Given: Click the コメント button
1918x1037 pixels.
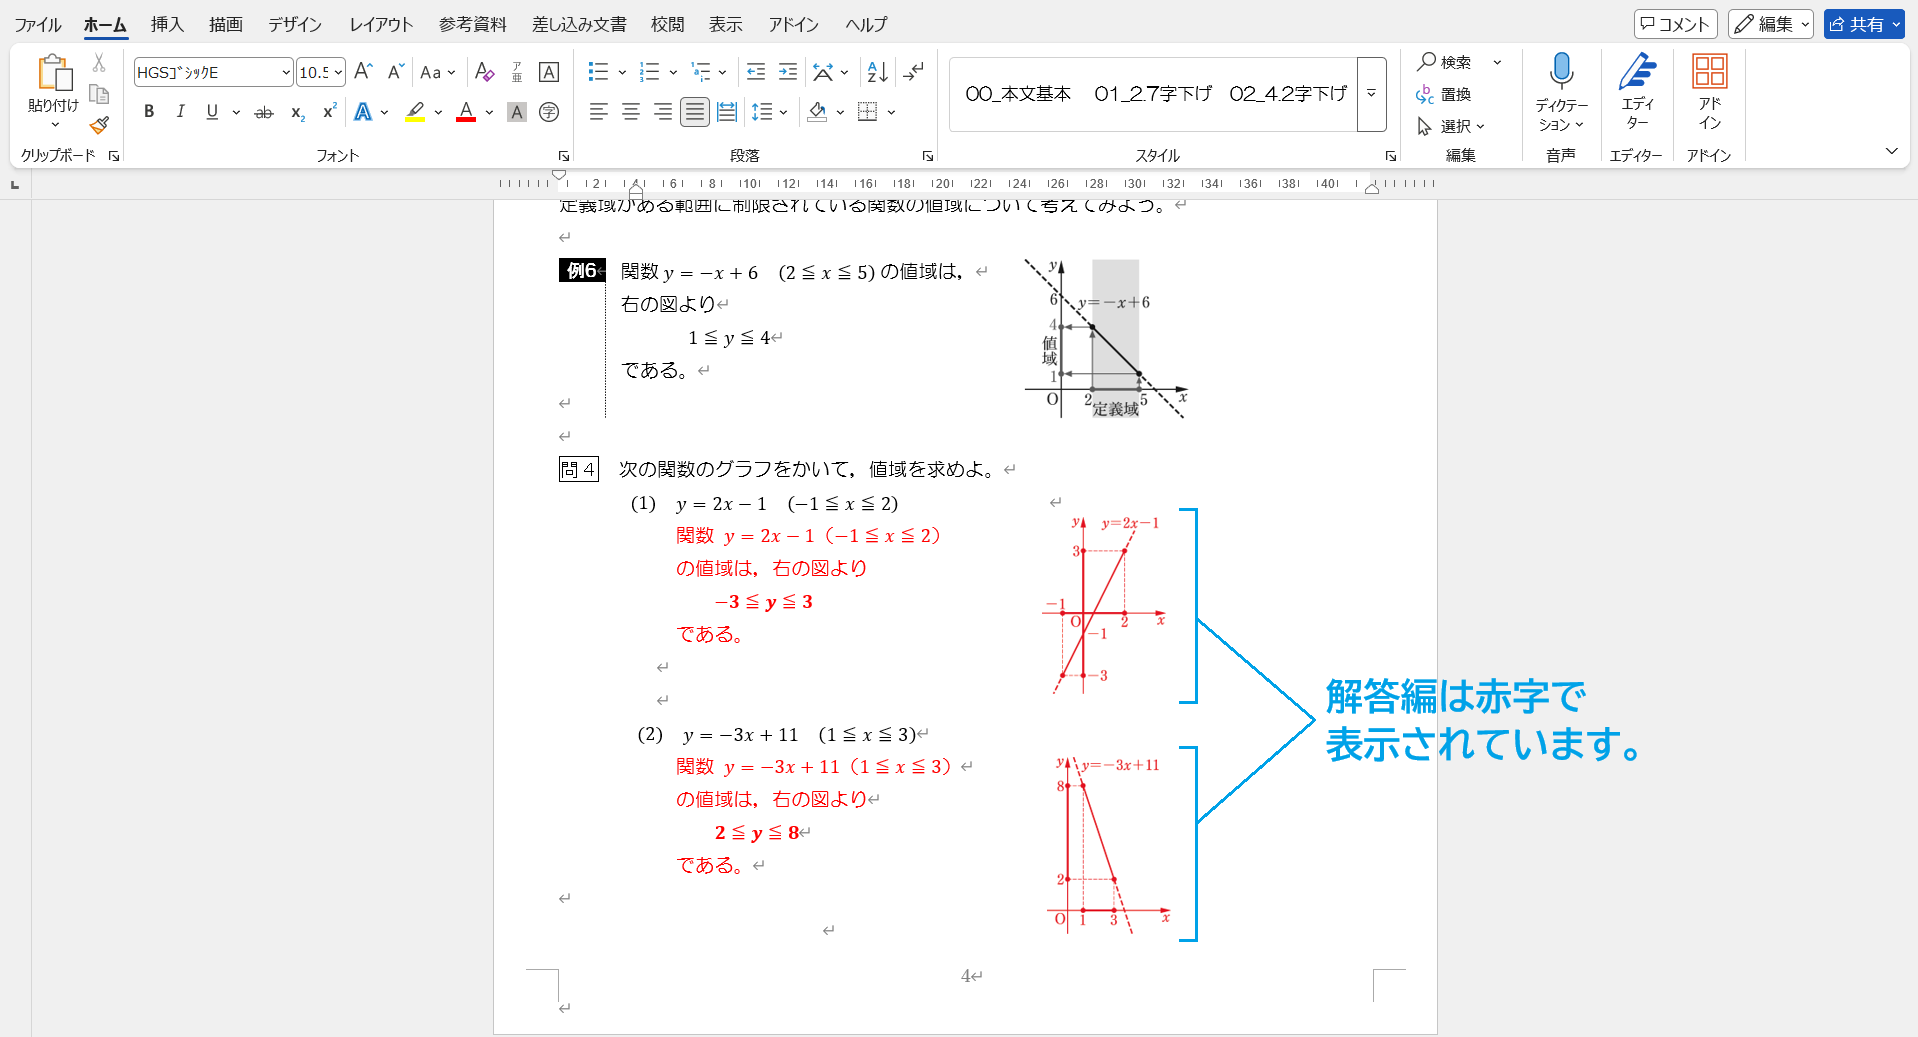Looking at the screenshot, I should [x=1675, y=24].
